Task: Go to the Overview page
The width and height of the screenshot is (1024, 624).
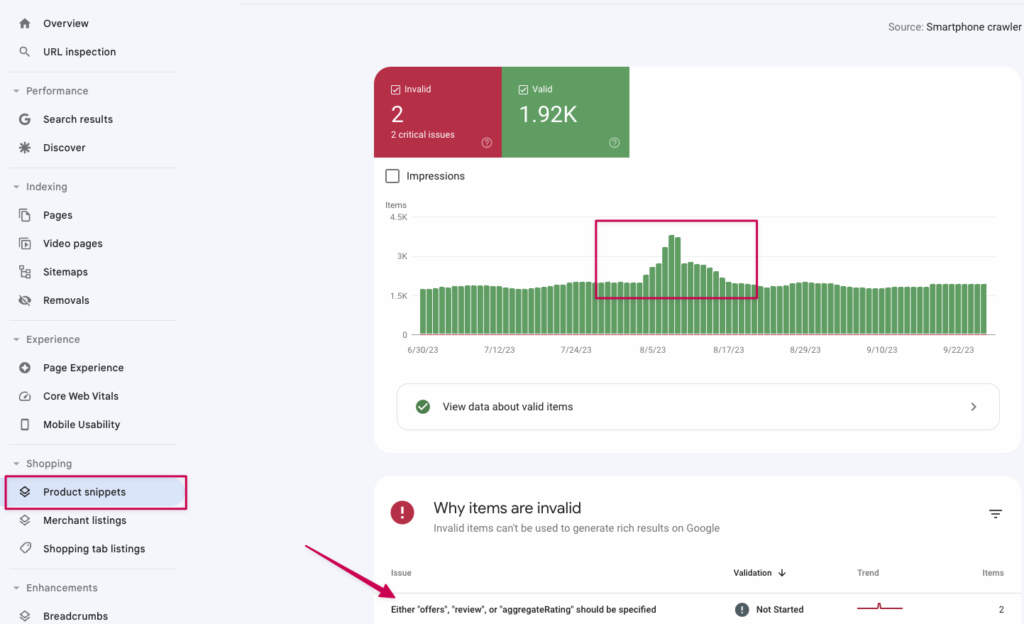Action: click(66, 23)
